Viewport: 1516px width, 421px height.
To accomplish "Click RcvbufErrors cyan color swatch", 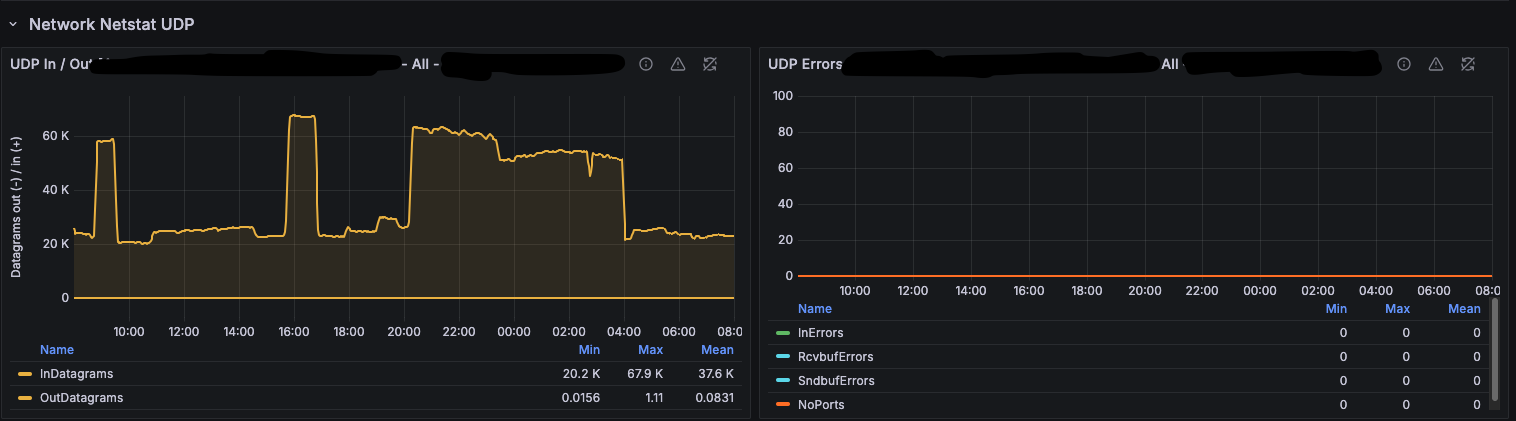I will (783, 357).
